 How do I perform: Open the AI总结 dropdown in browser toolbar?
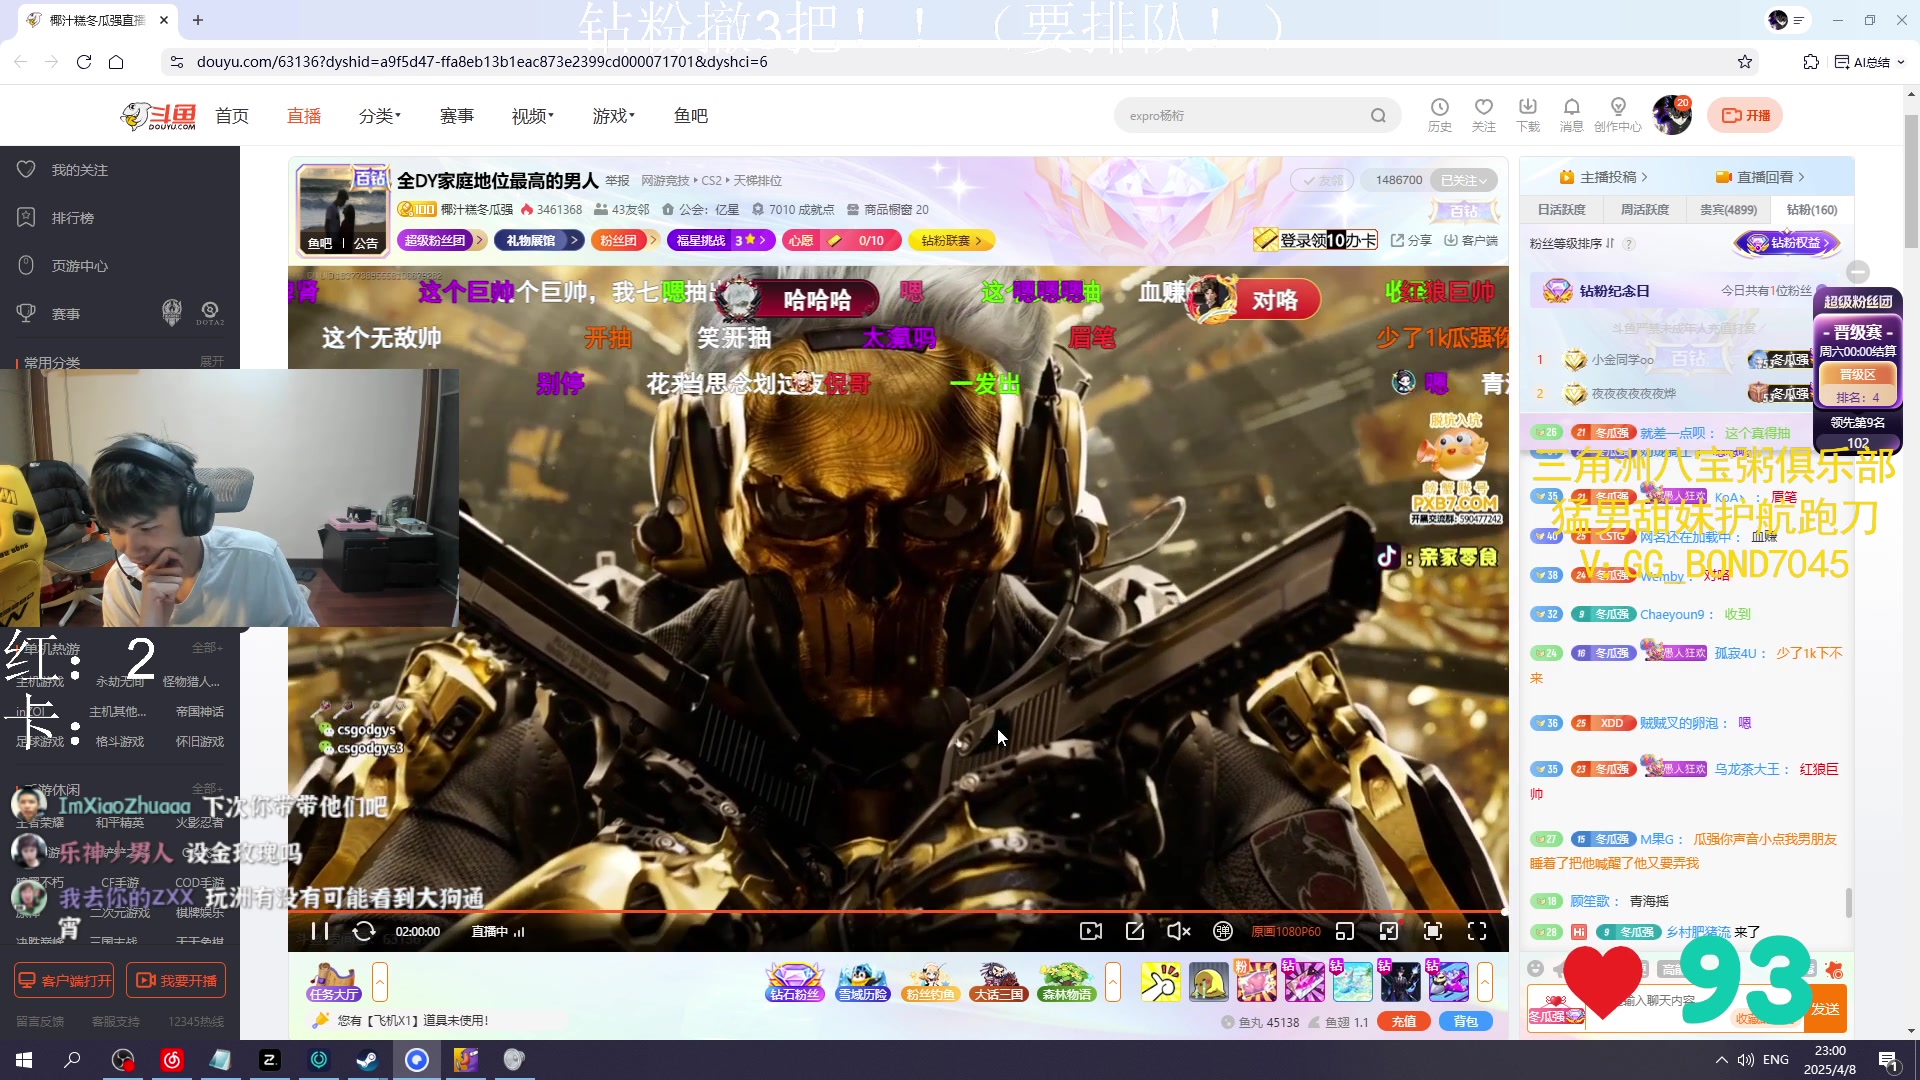(x=1869, y=62)
